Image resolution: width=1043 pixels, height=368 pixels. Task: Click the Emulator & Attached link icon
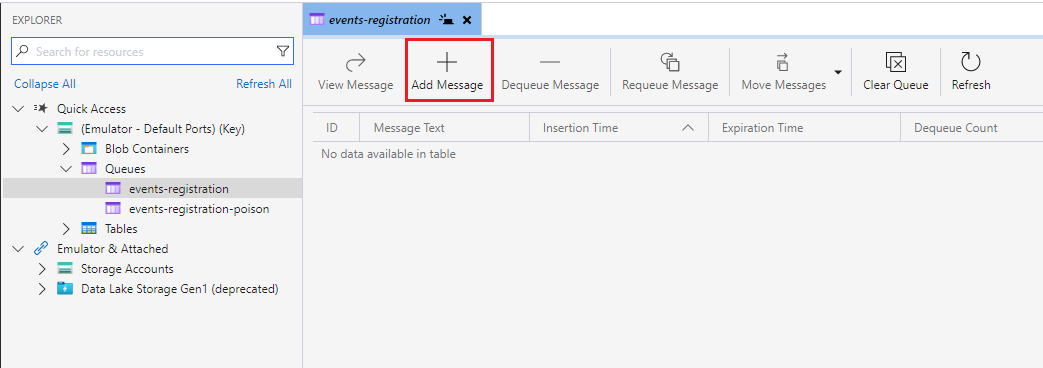coord(41,248)
